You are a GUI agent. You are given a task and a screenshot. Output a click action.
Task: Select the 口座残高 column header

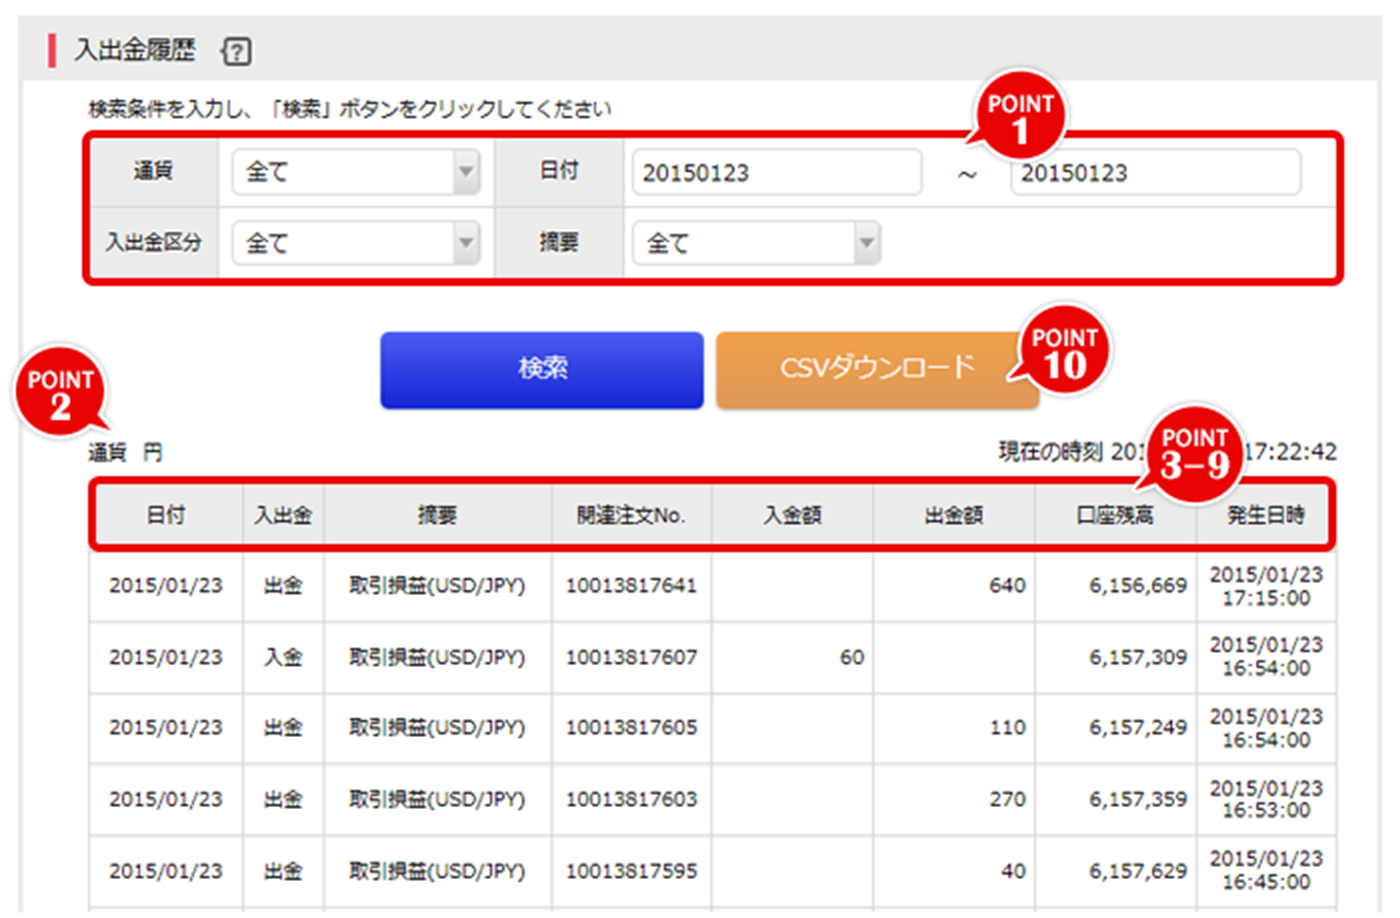[x=1115, y=514]
